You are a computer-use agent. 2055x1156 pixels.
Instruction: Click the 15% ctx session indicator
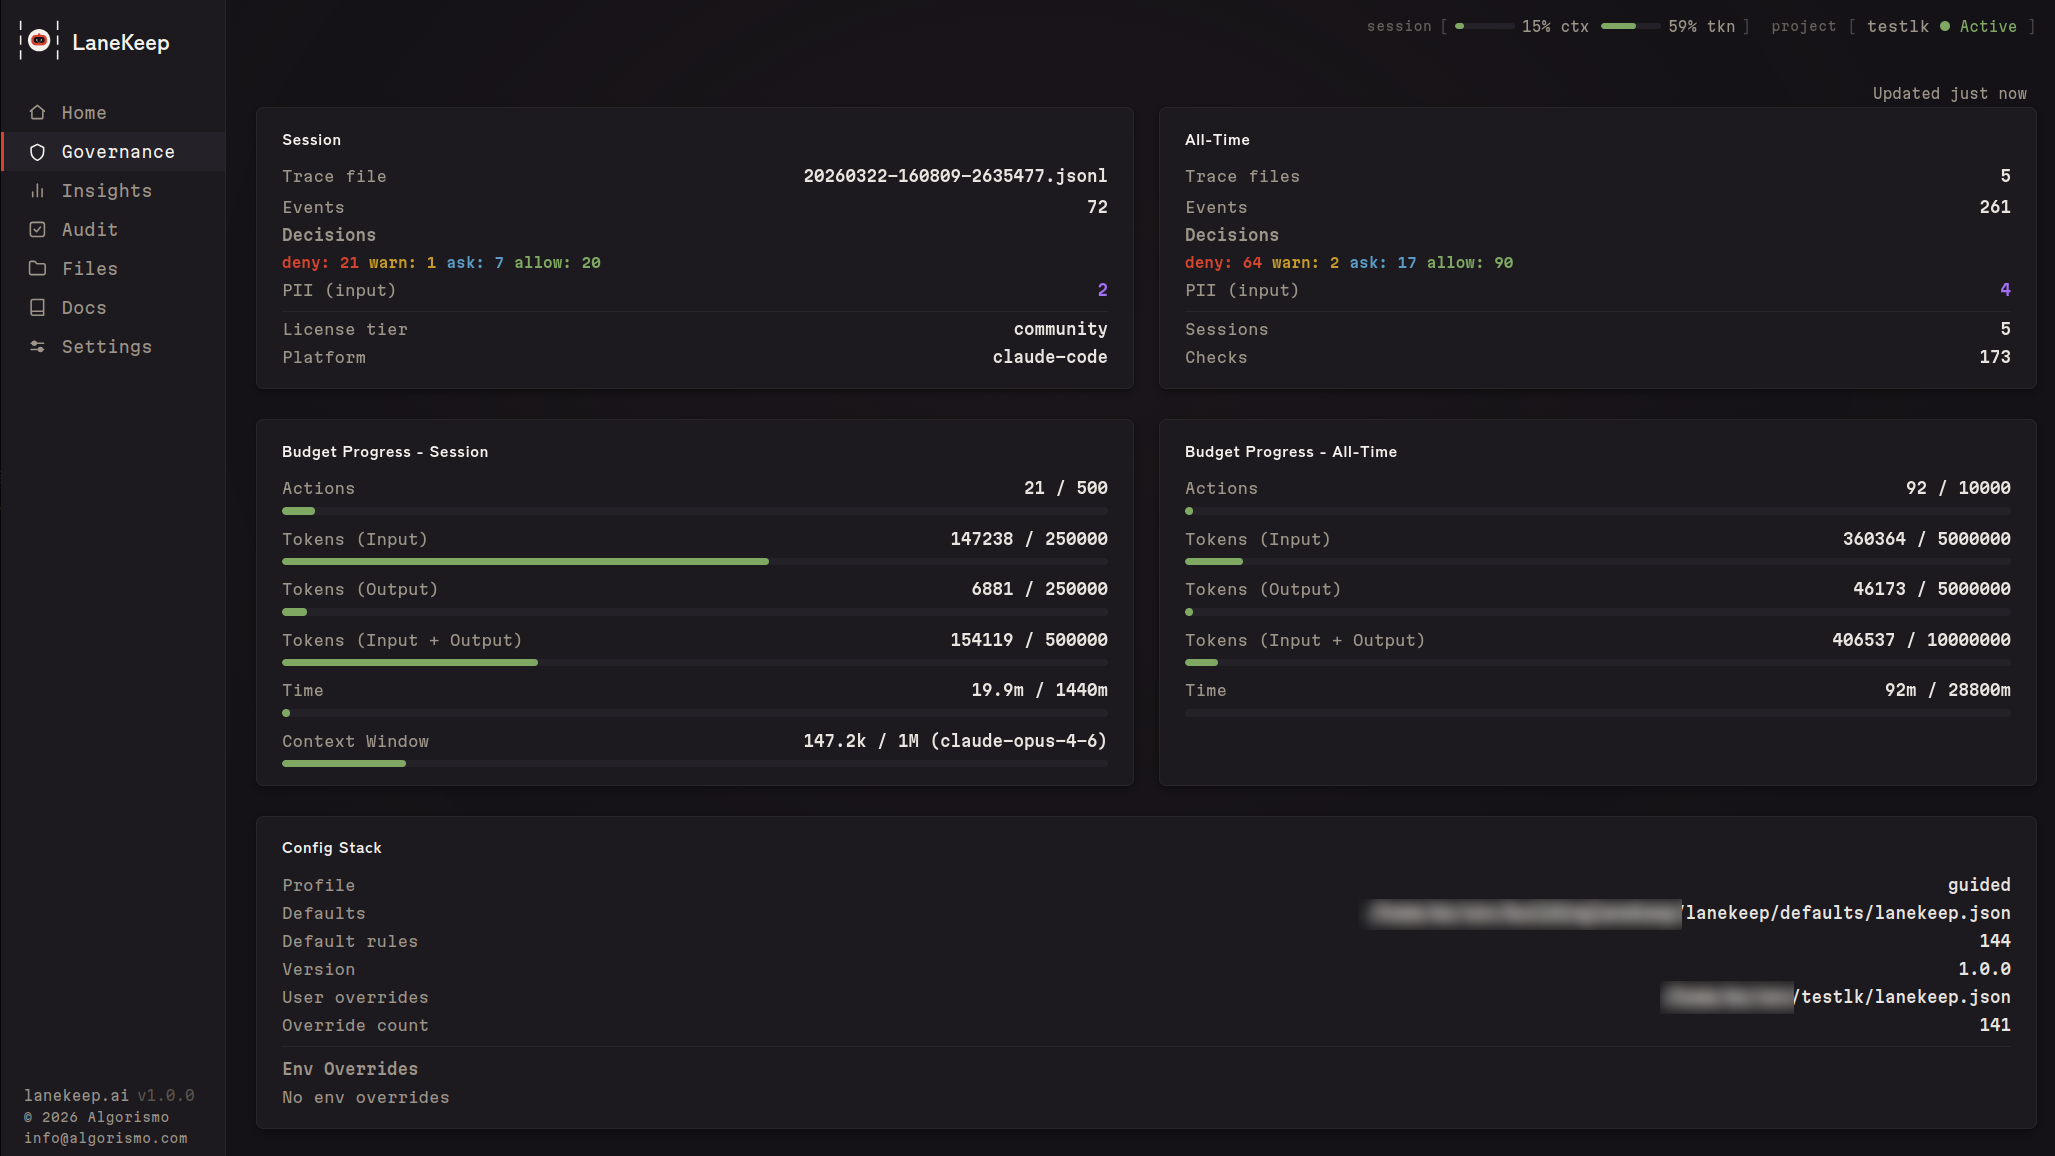click(x=1485, y=26)
